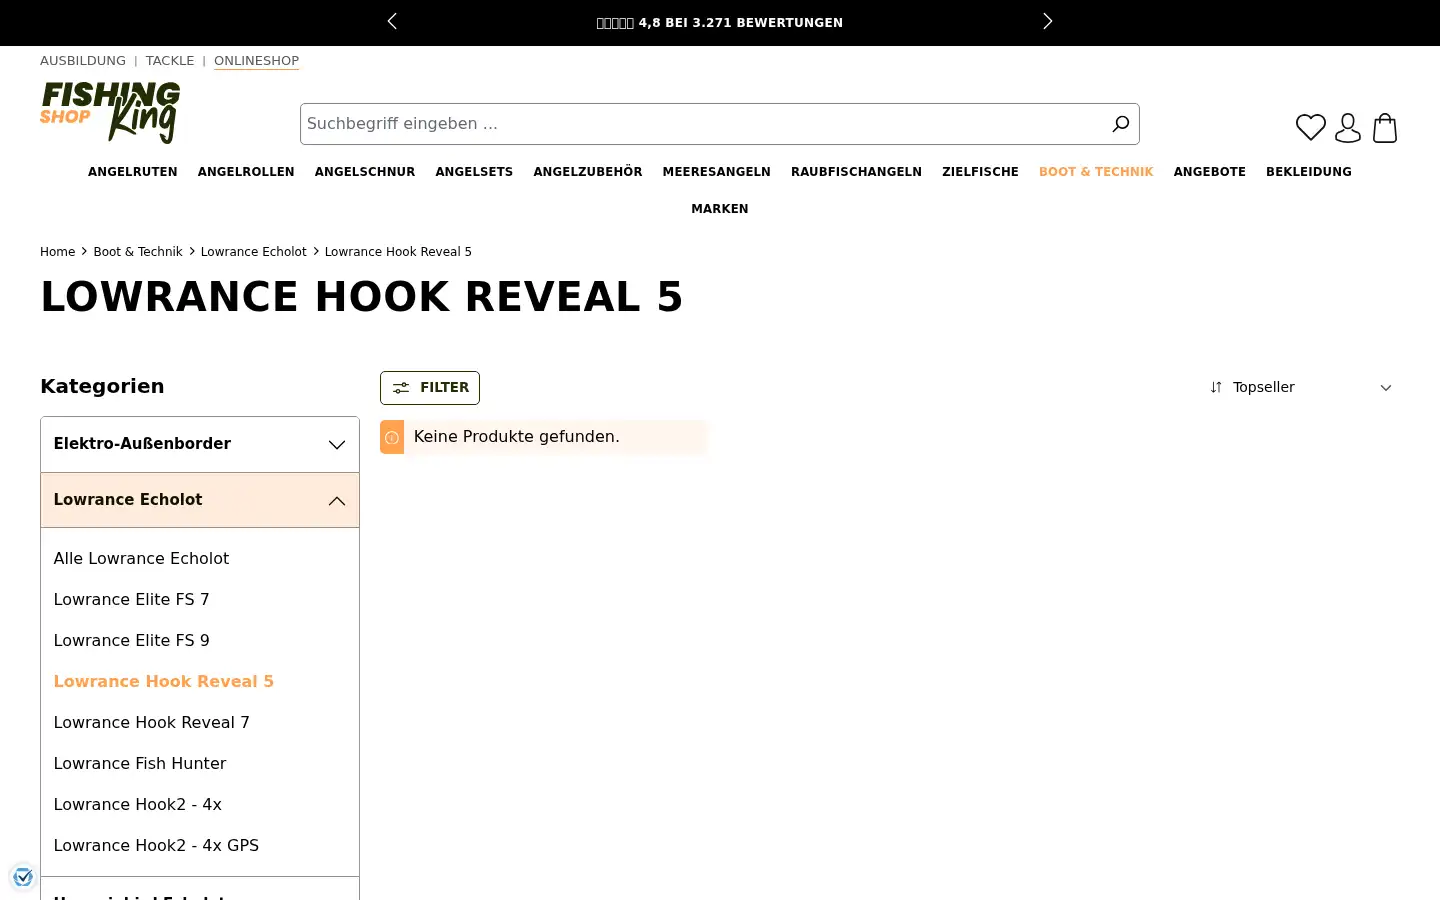The width and height of the screenshot is (1440, 900).
Task: Open the ANGELZUBEHÖR menu
Action: click(588, 172)
